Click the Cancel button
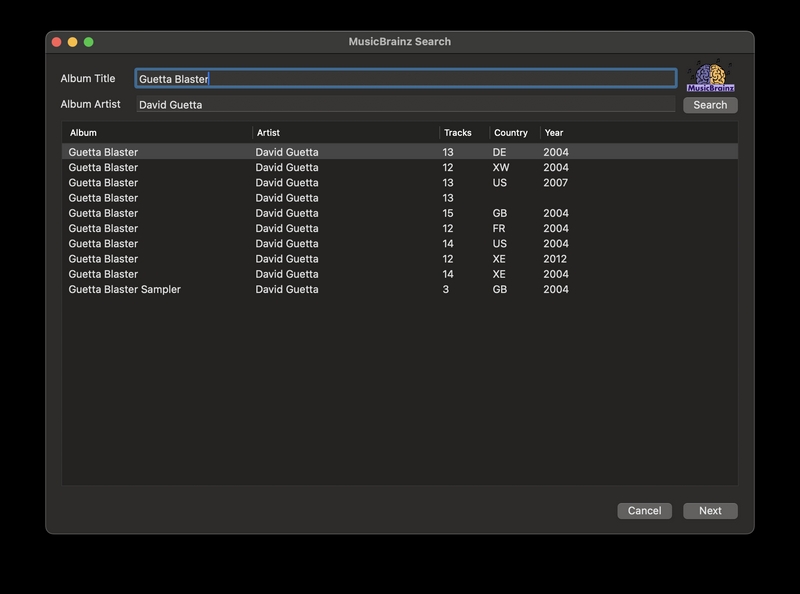The height and width of the screenshot is (594, 800). pyautogui.click(x=644, y=511)
